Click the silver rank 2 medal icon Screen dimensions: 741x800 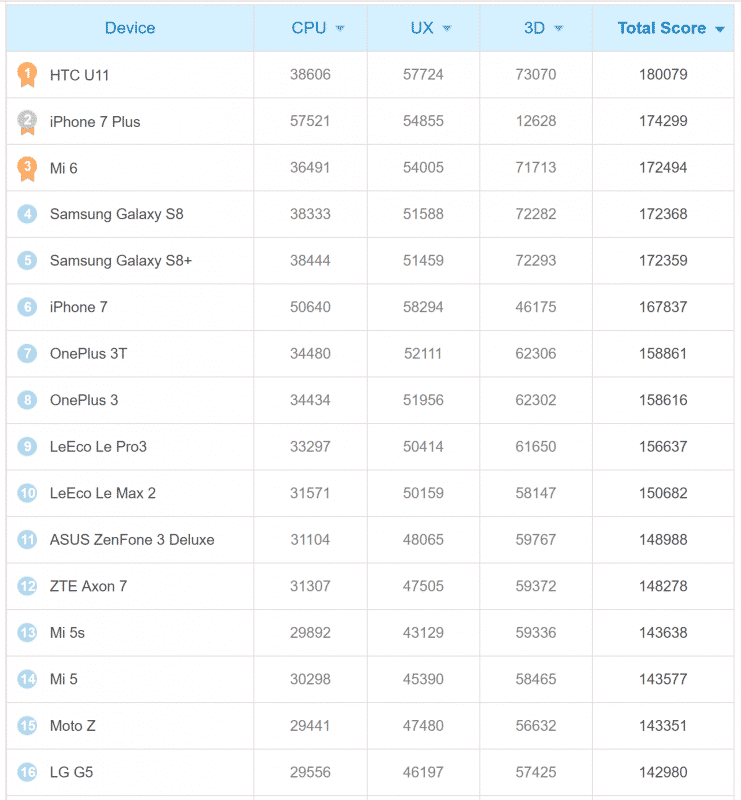(x=27, y=122)
